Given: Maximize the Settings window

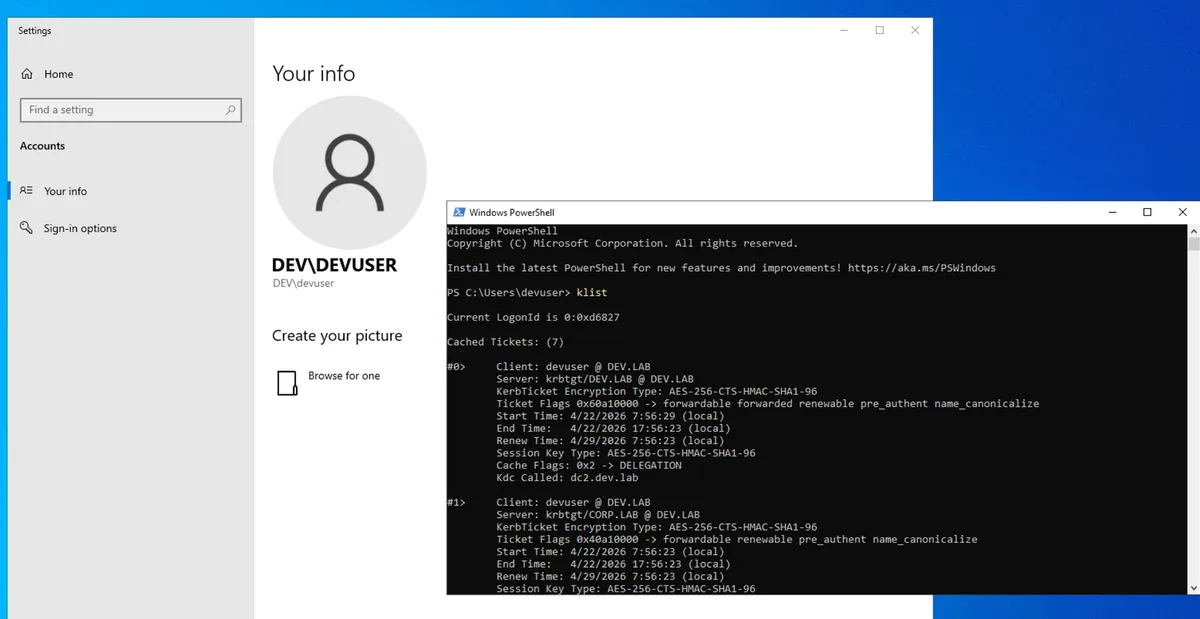Looking at the screenshot, I should coord(879,31).
